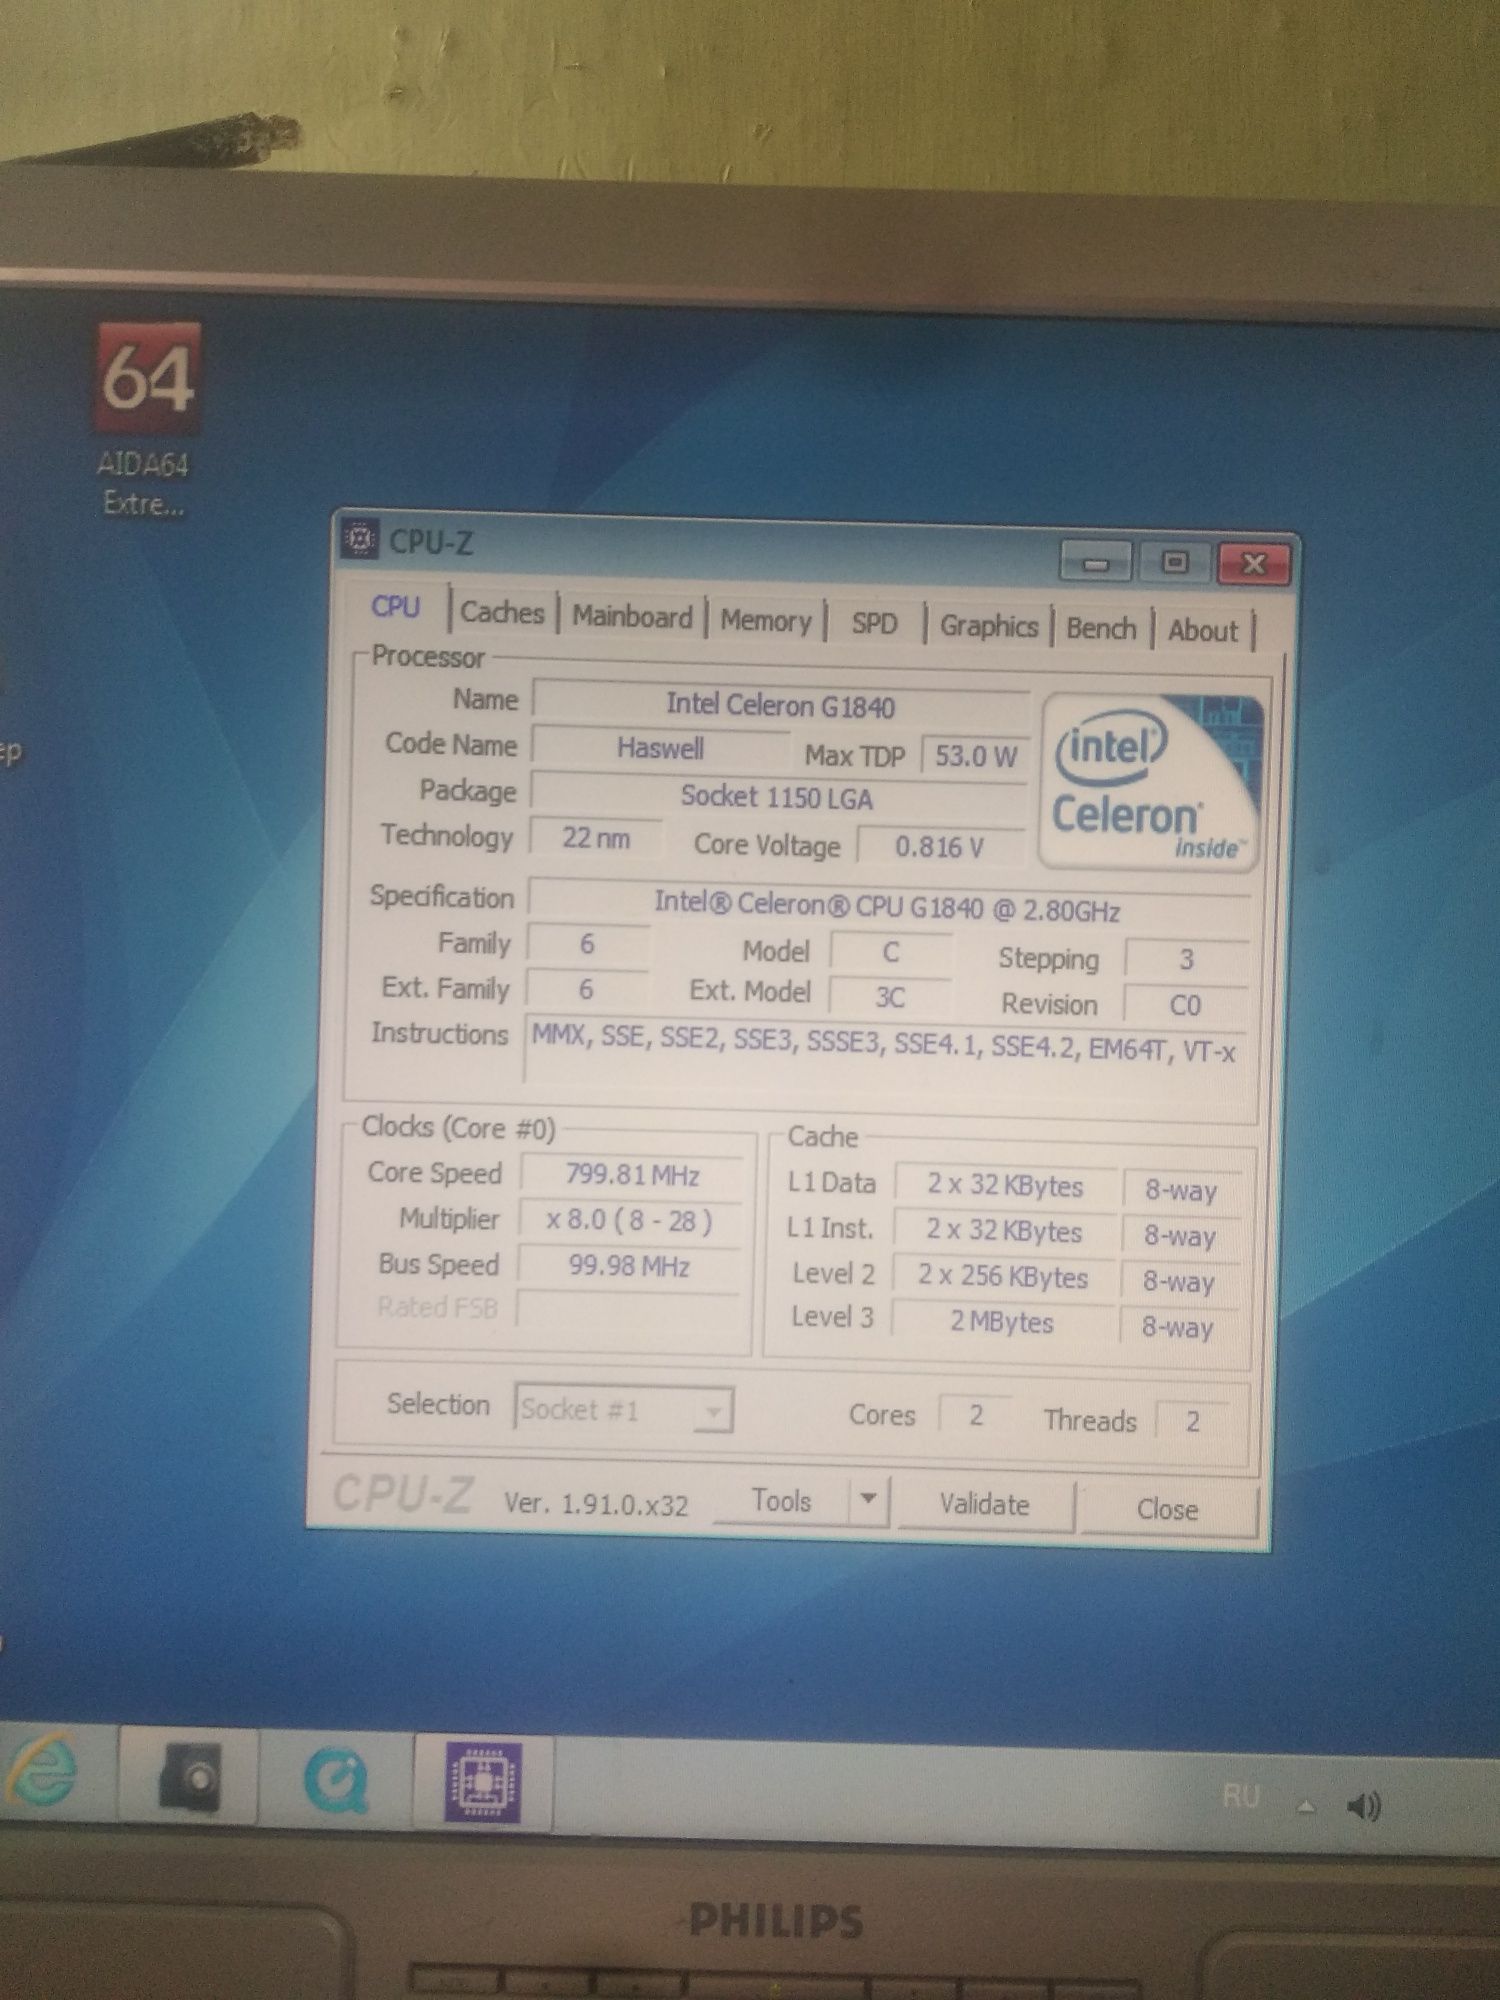Click the empty Rated FSB field

point(628,1308)
